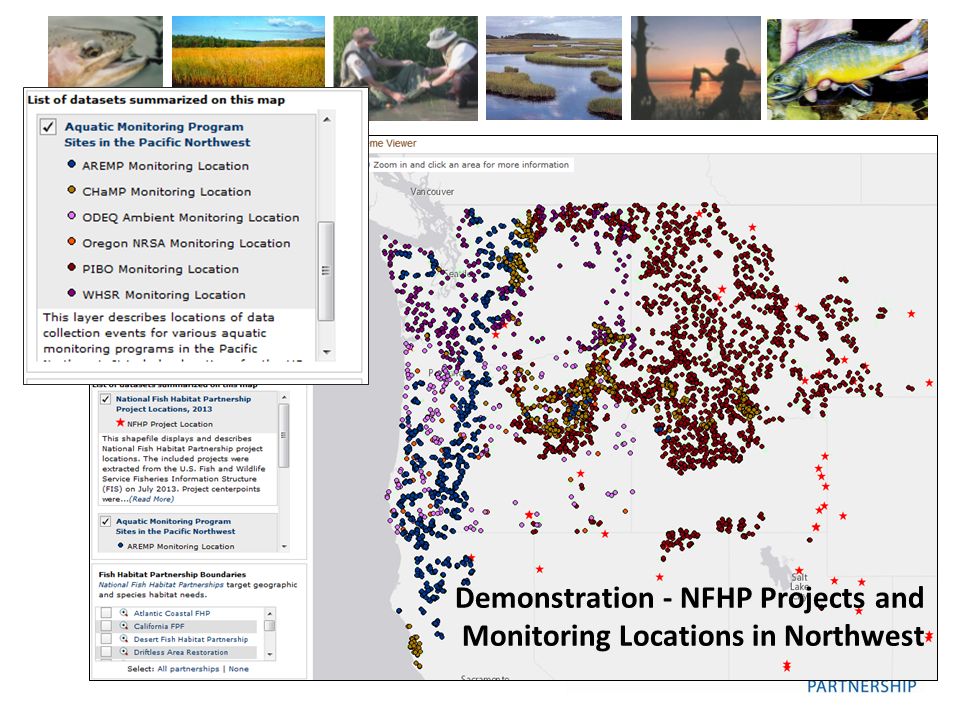Click Oregon NRSA Monitoring Location text
Image resolution: width=960 pixels, height=720 pixels.
pyautogui.click(x=186, y=243)
